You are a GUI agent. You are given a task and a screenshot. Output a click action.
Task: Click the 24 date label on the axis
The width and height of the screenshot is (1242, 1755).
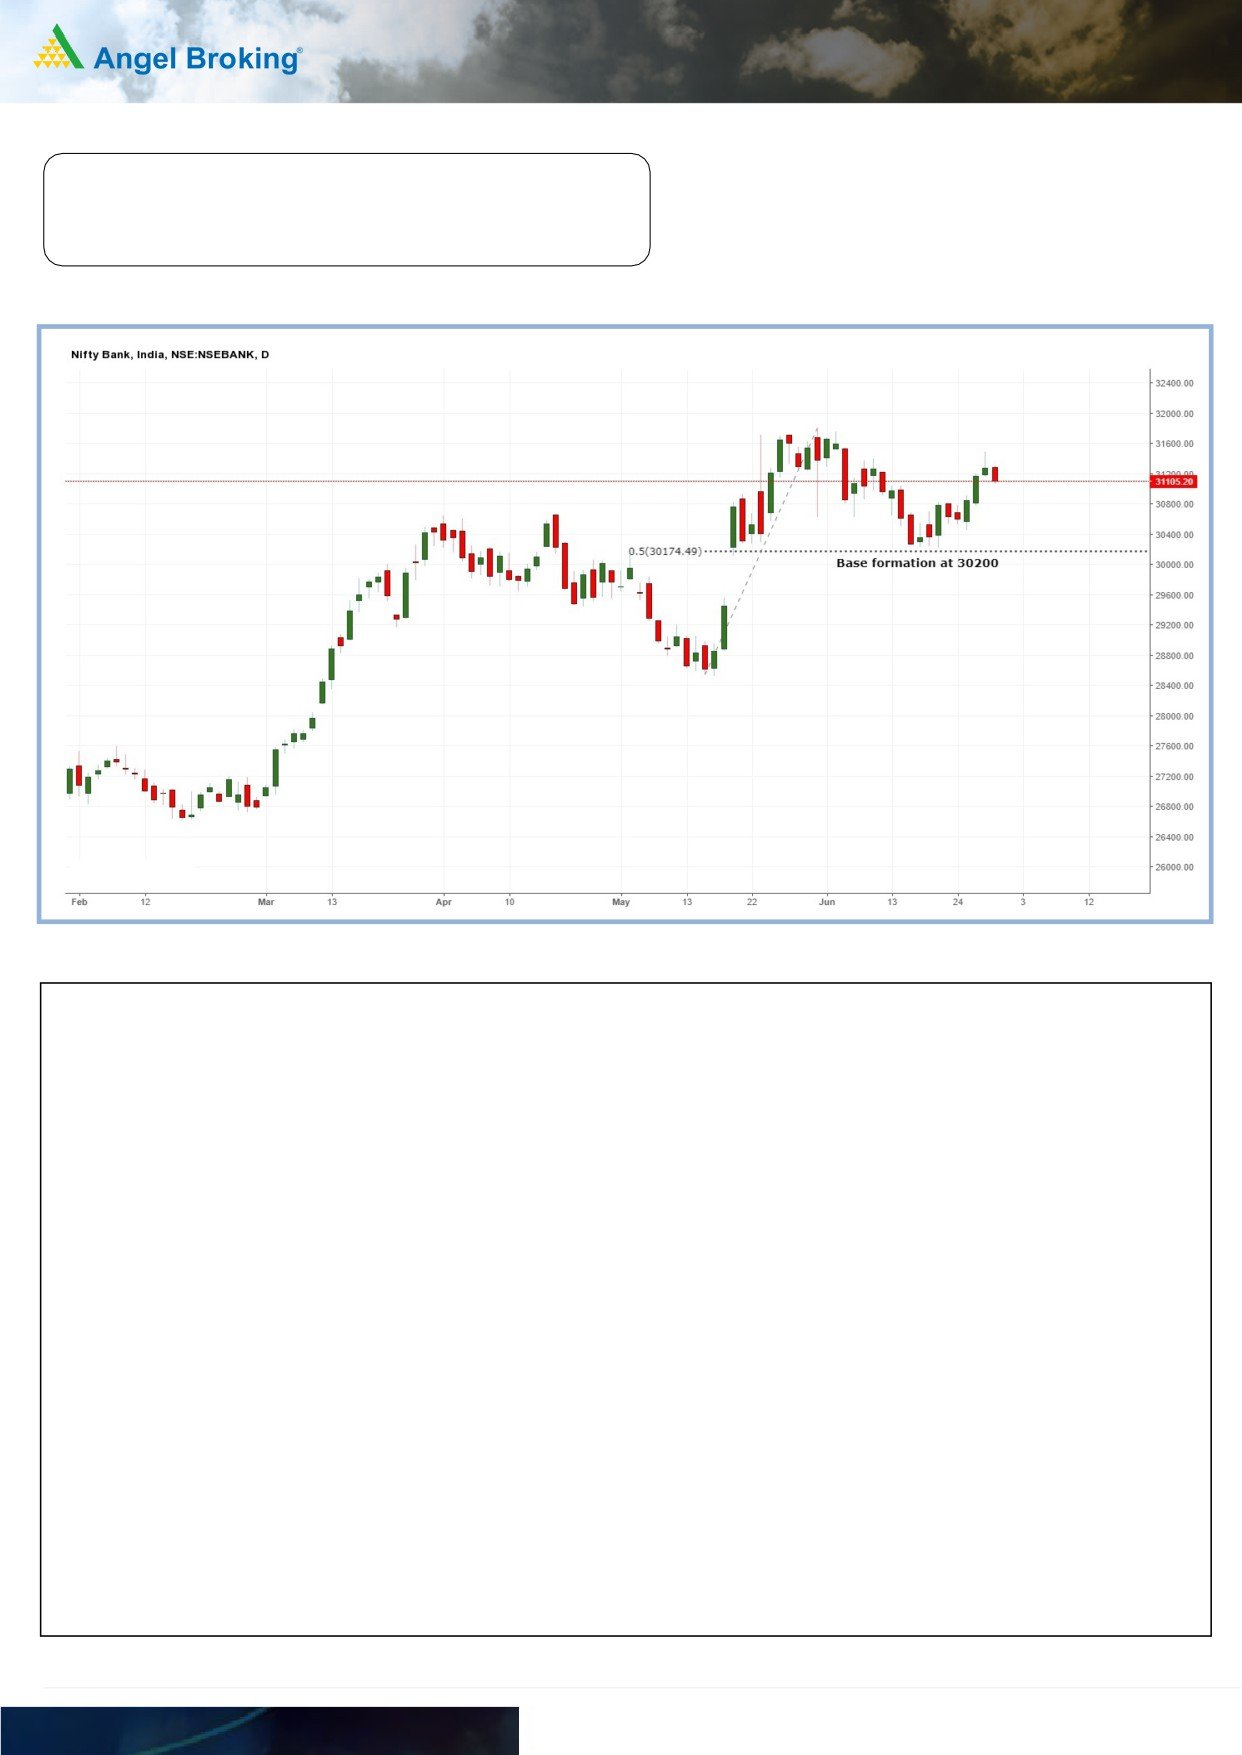pyautogui.click(x=958, y=902)
